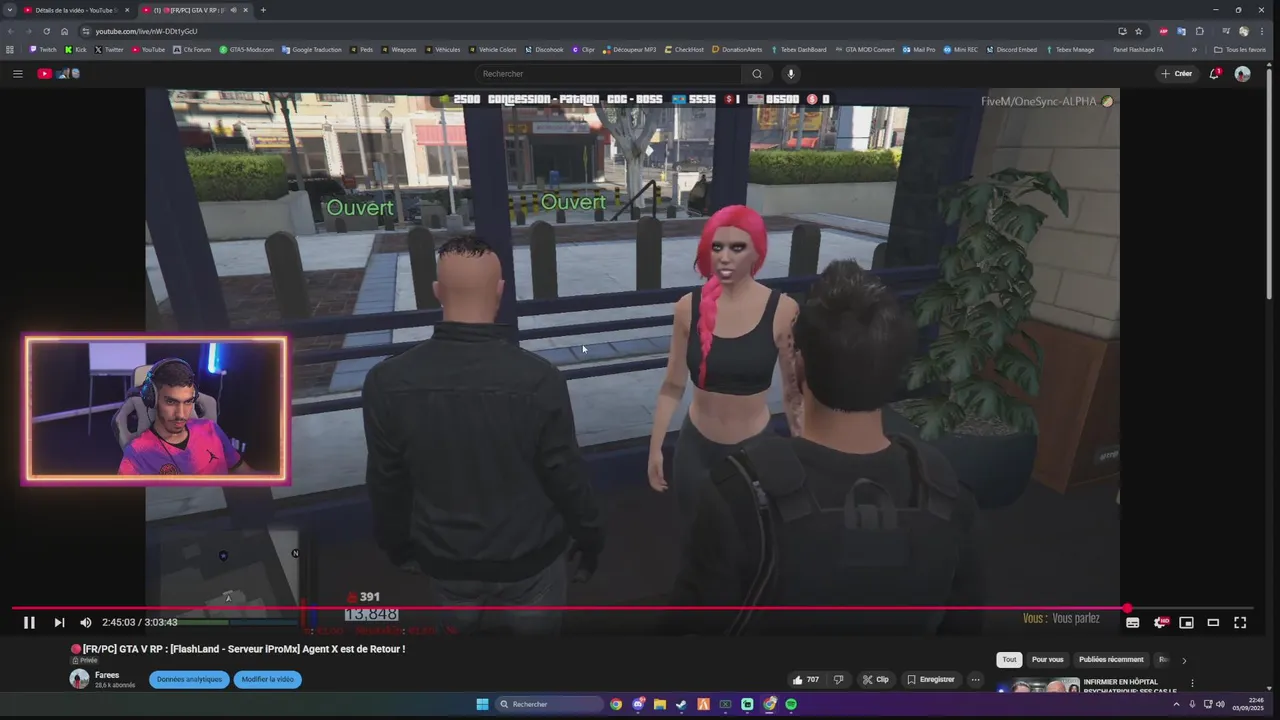
Task: Switch to Détails de la vidéo tab
Action: coord(77,10)
